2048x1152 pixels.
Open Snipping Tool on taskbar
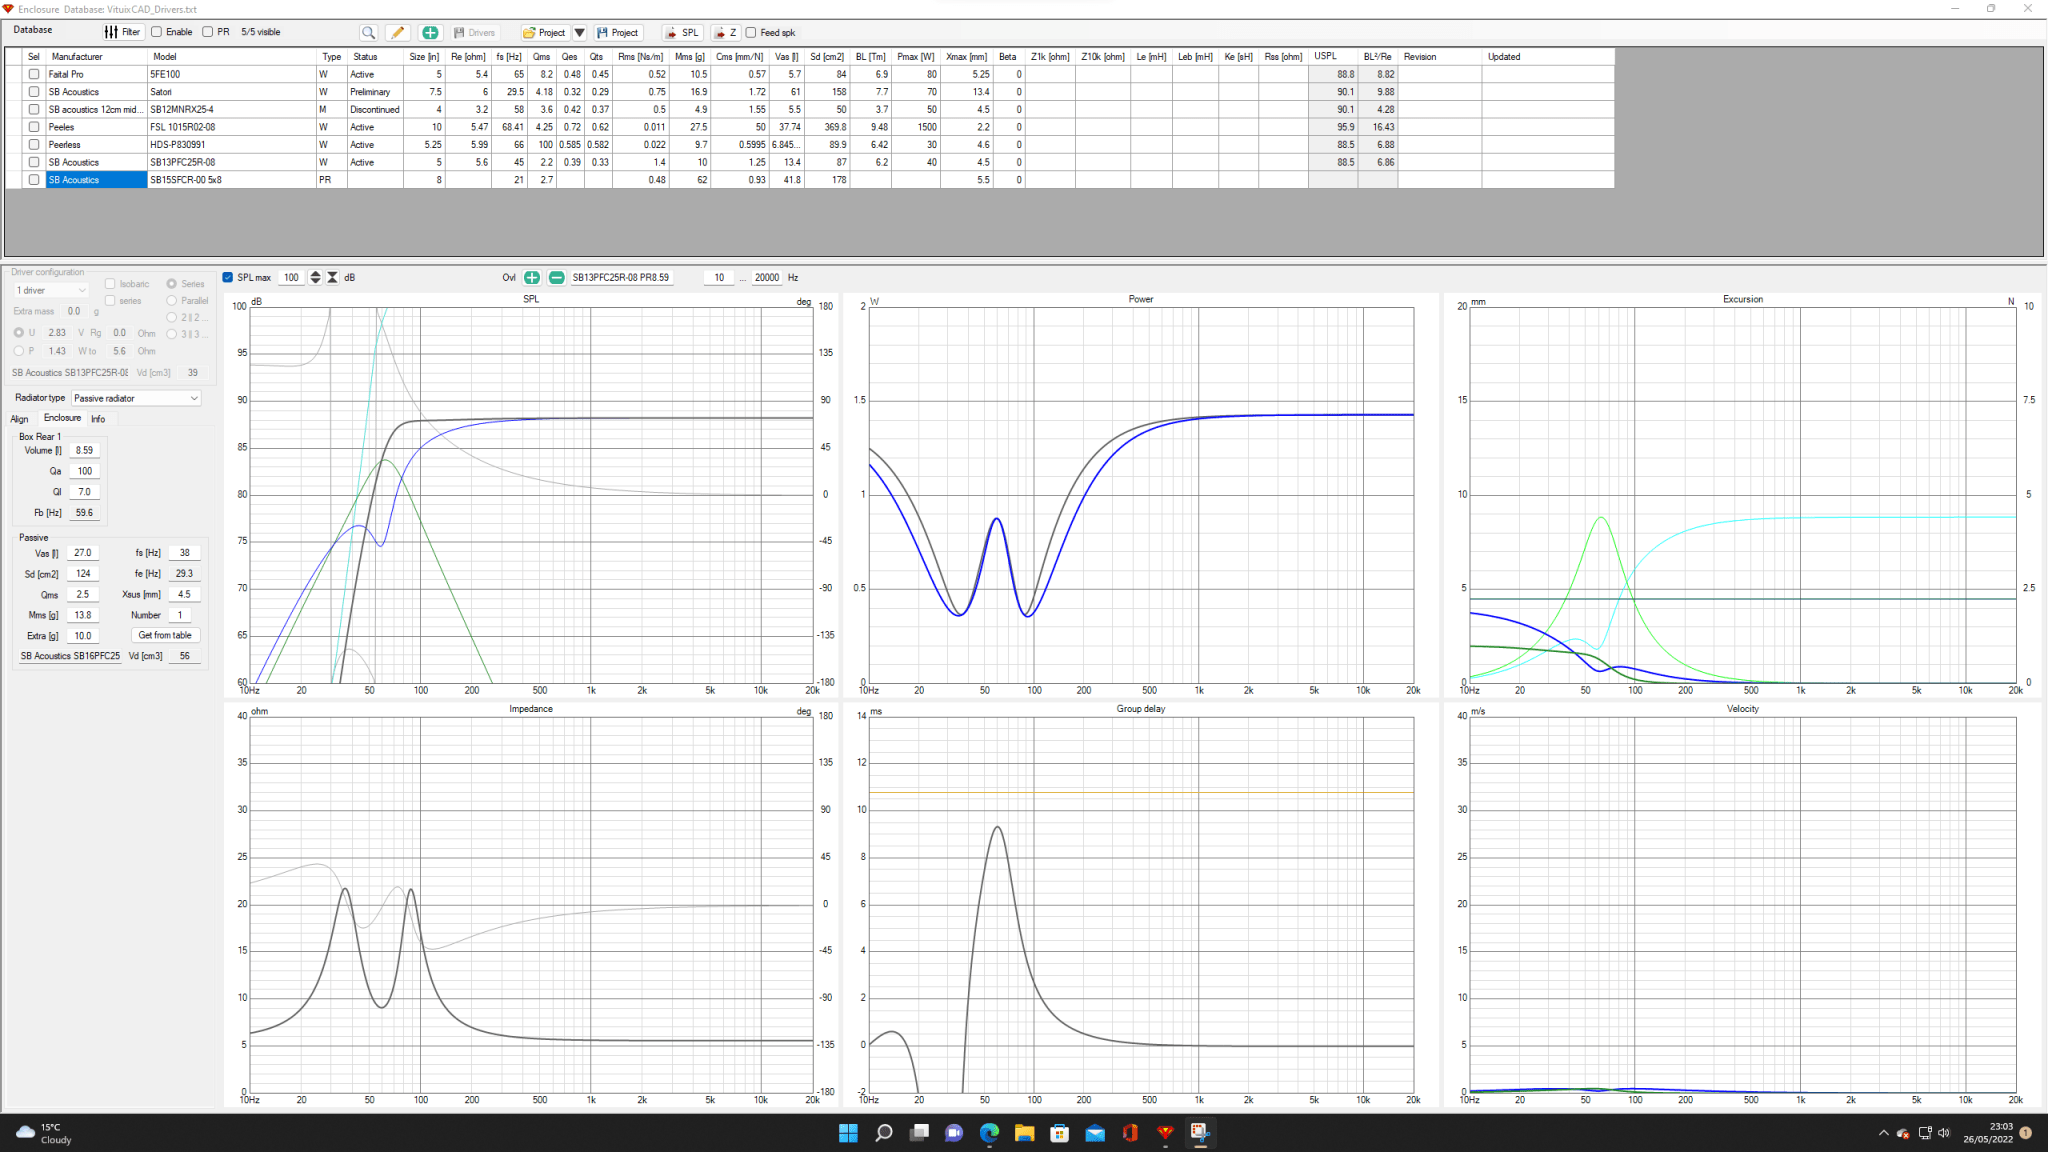click(1200, 1132)
